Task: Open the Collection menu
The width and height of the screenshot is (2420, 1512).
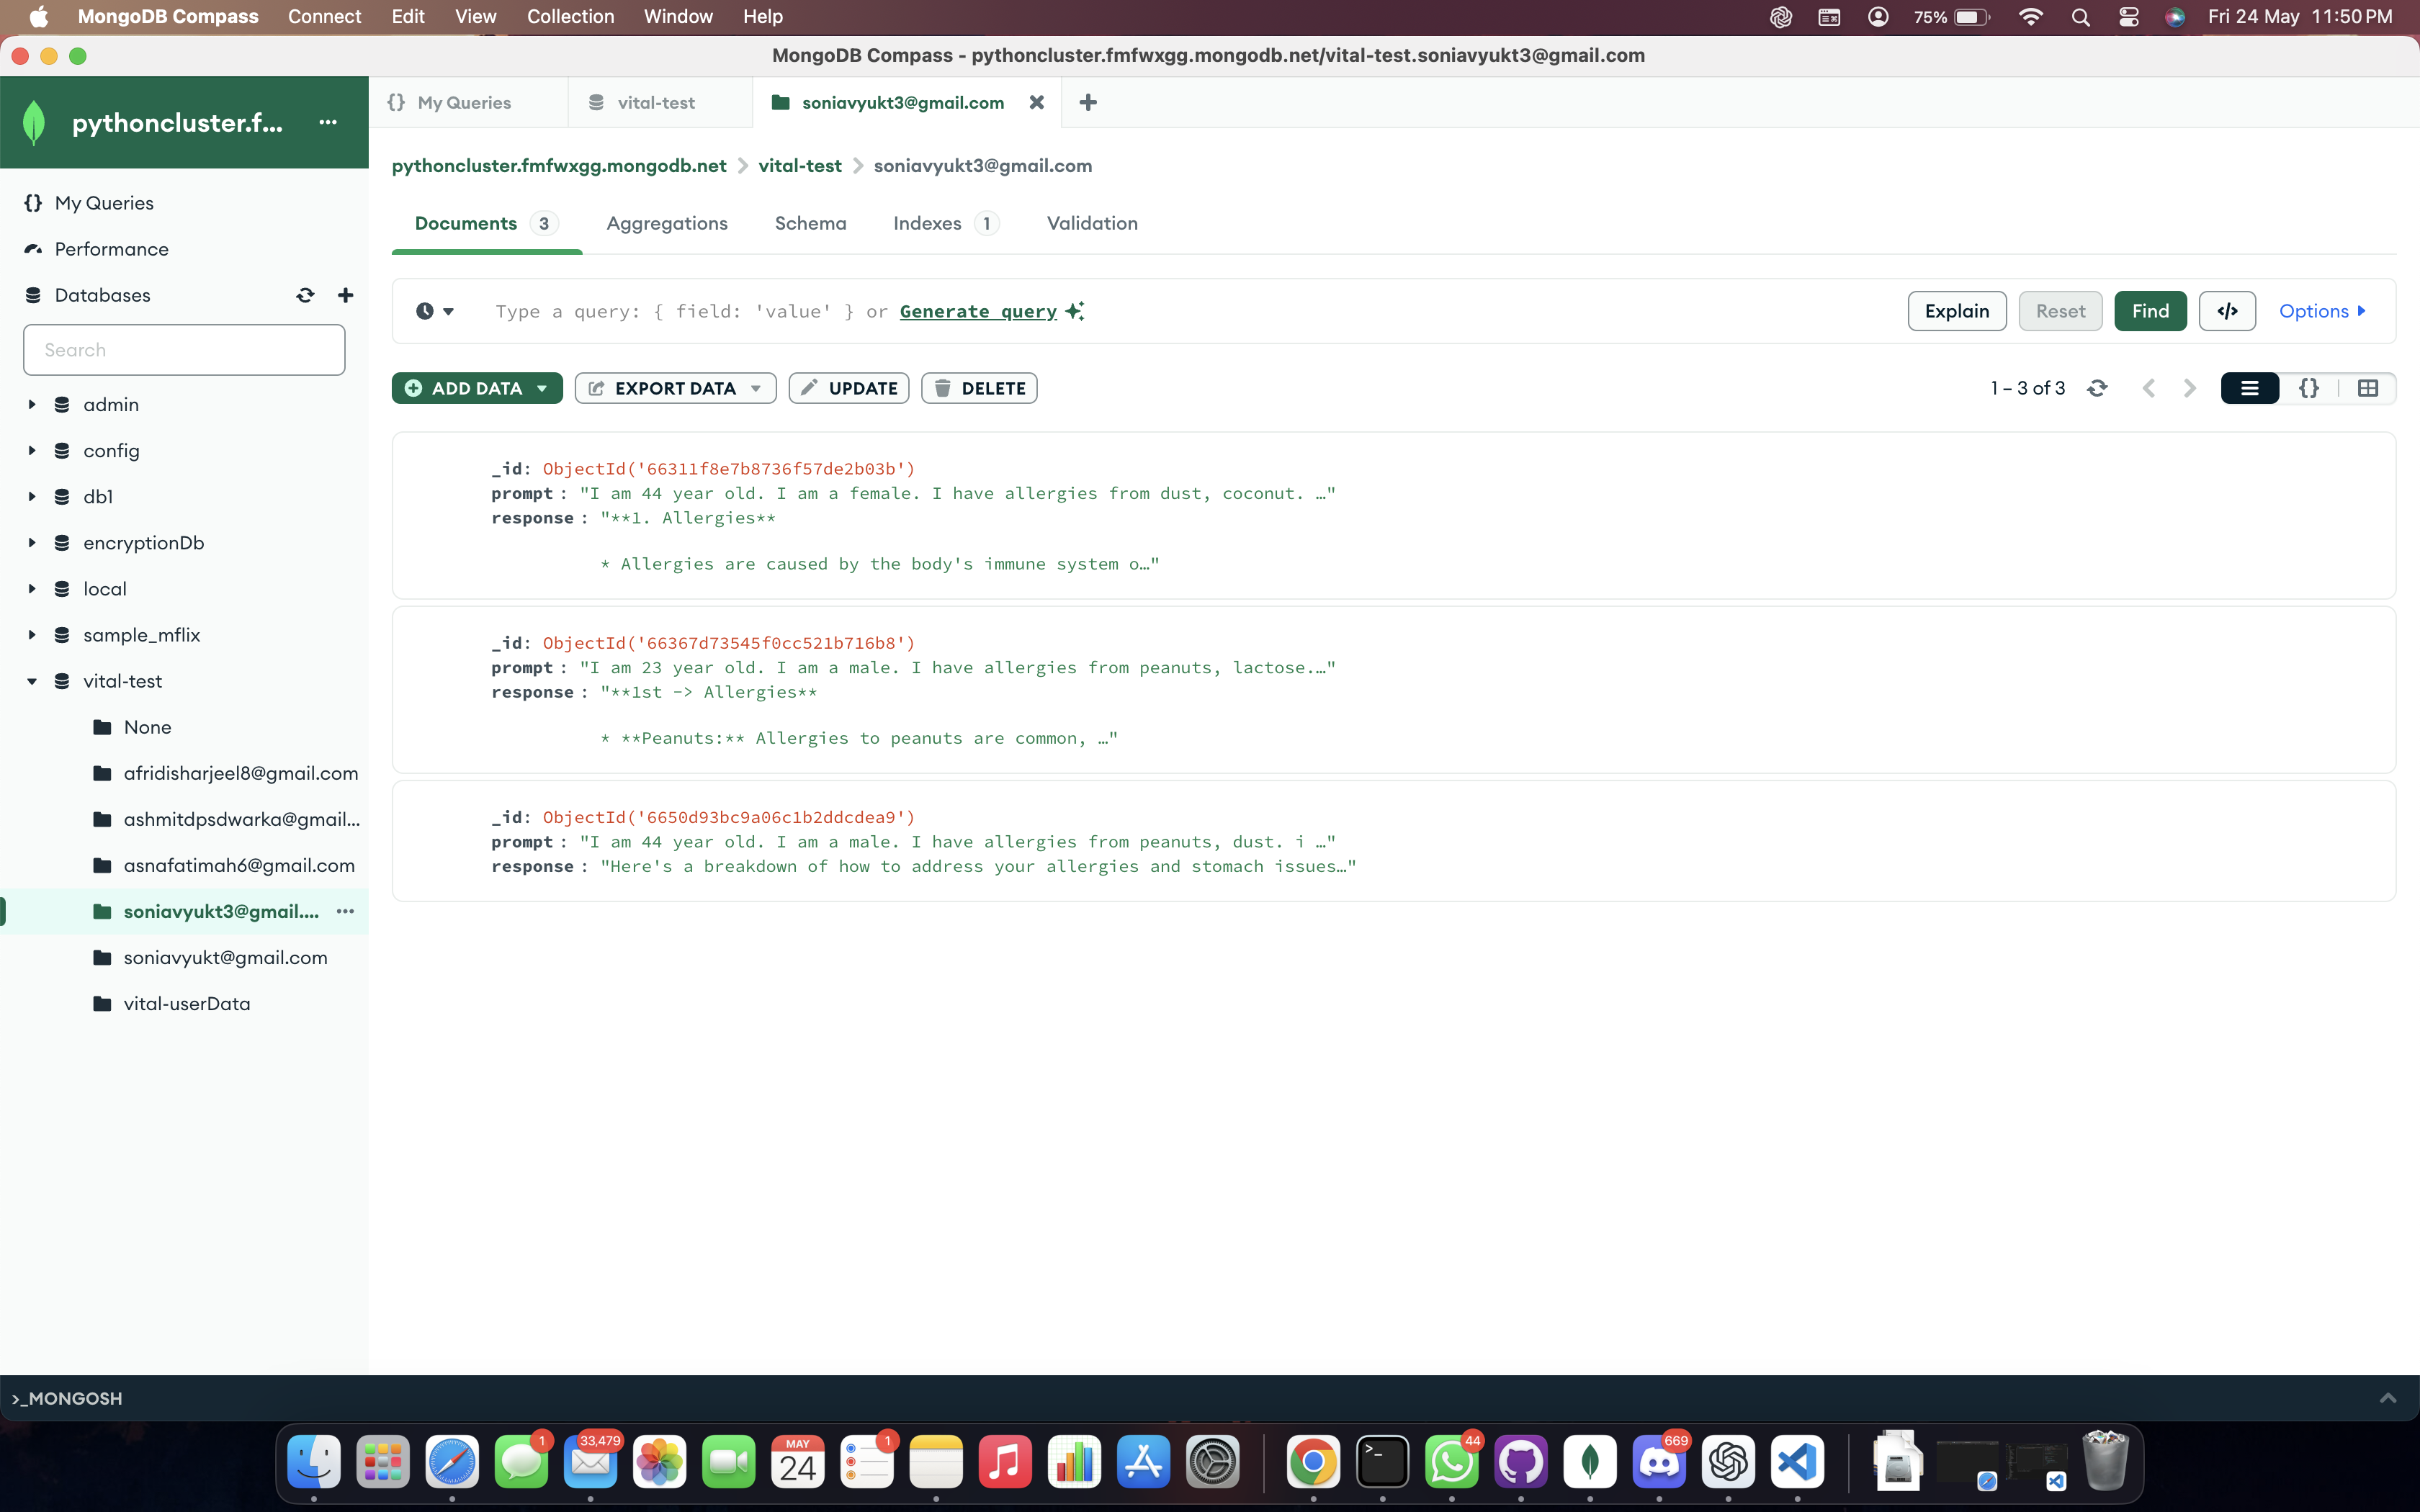Action: (x=570, y=17)
